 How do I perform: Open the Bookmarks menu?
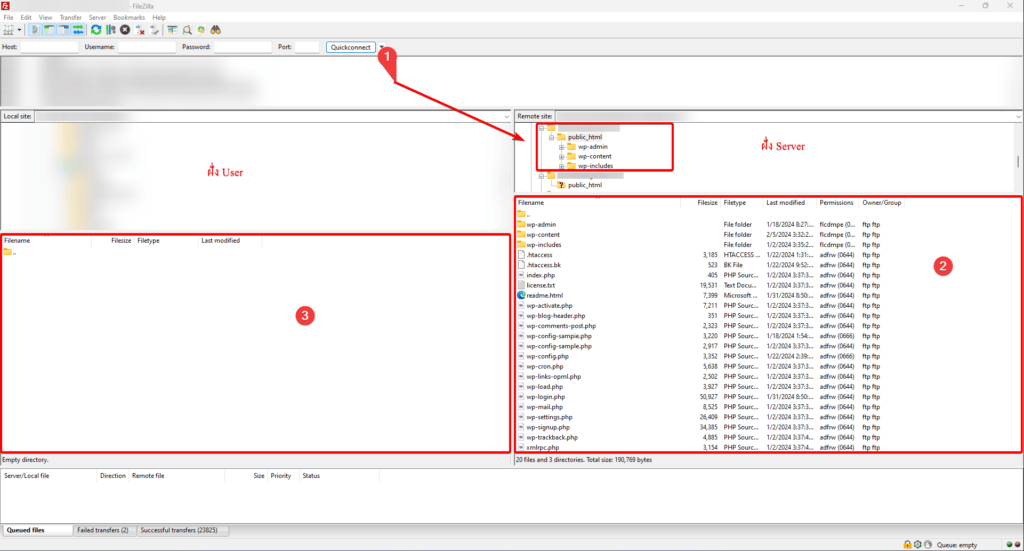[x=129, y=17]
